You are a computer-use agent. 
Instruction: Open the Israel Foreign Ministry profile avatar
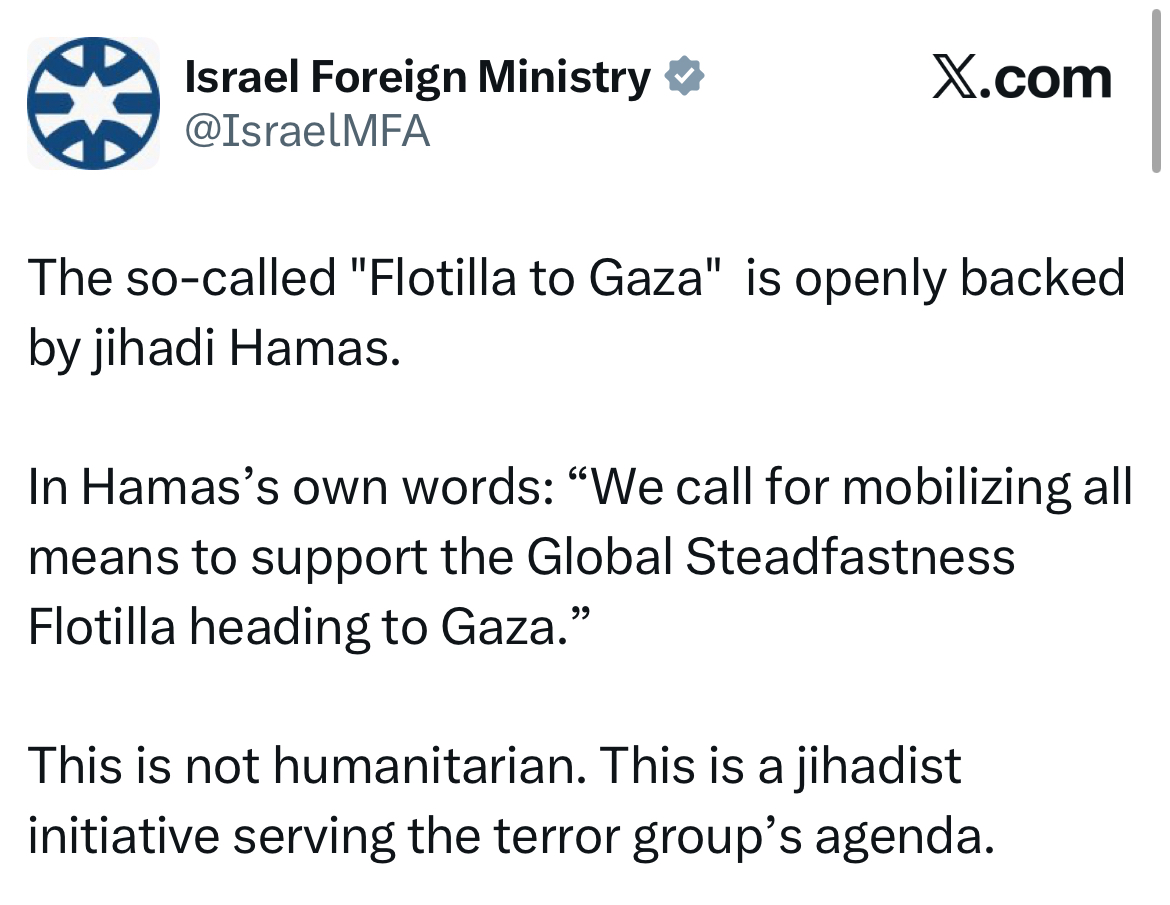tap(93, 103)
